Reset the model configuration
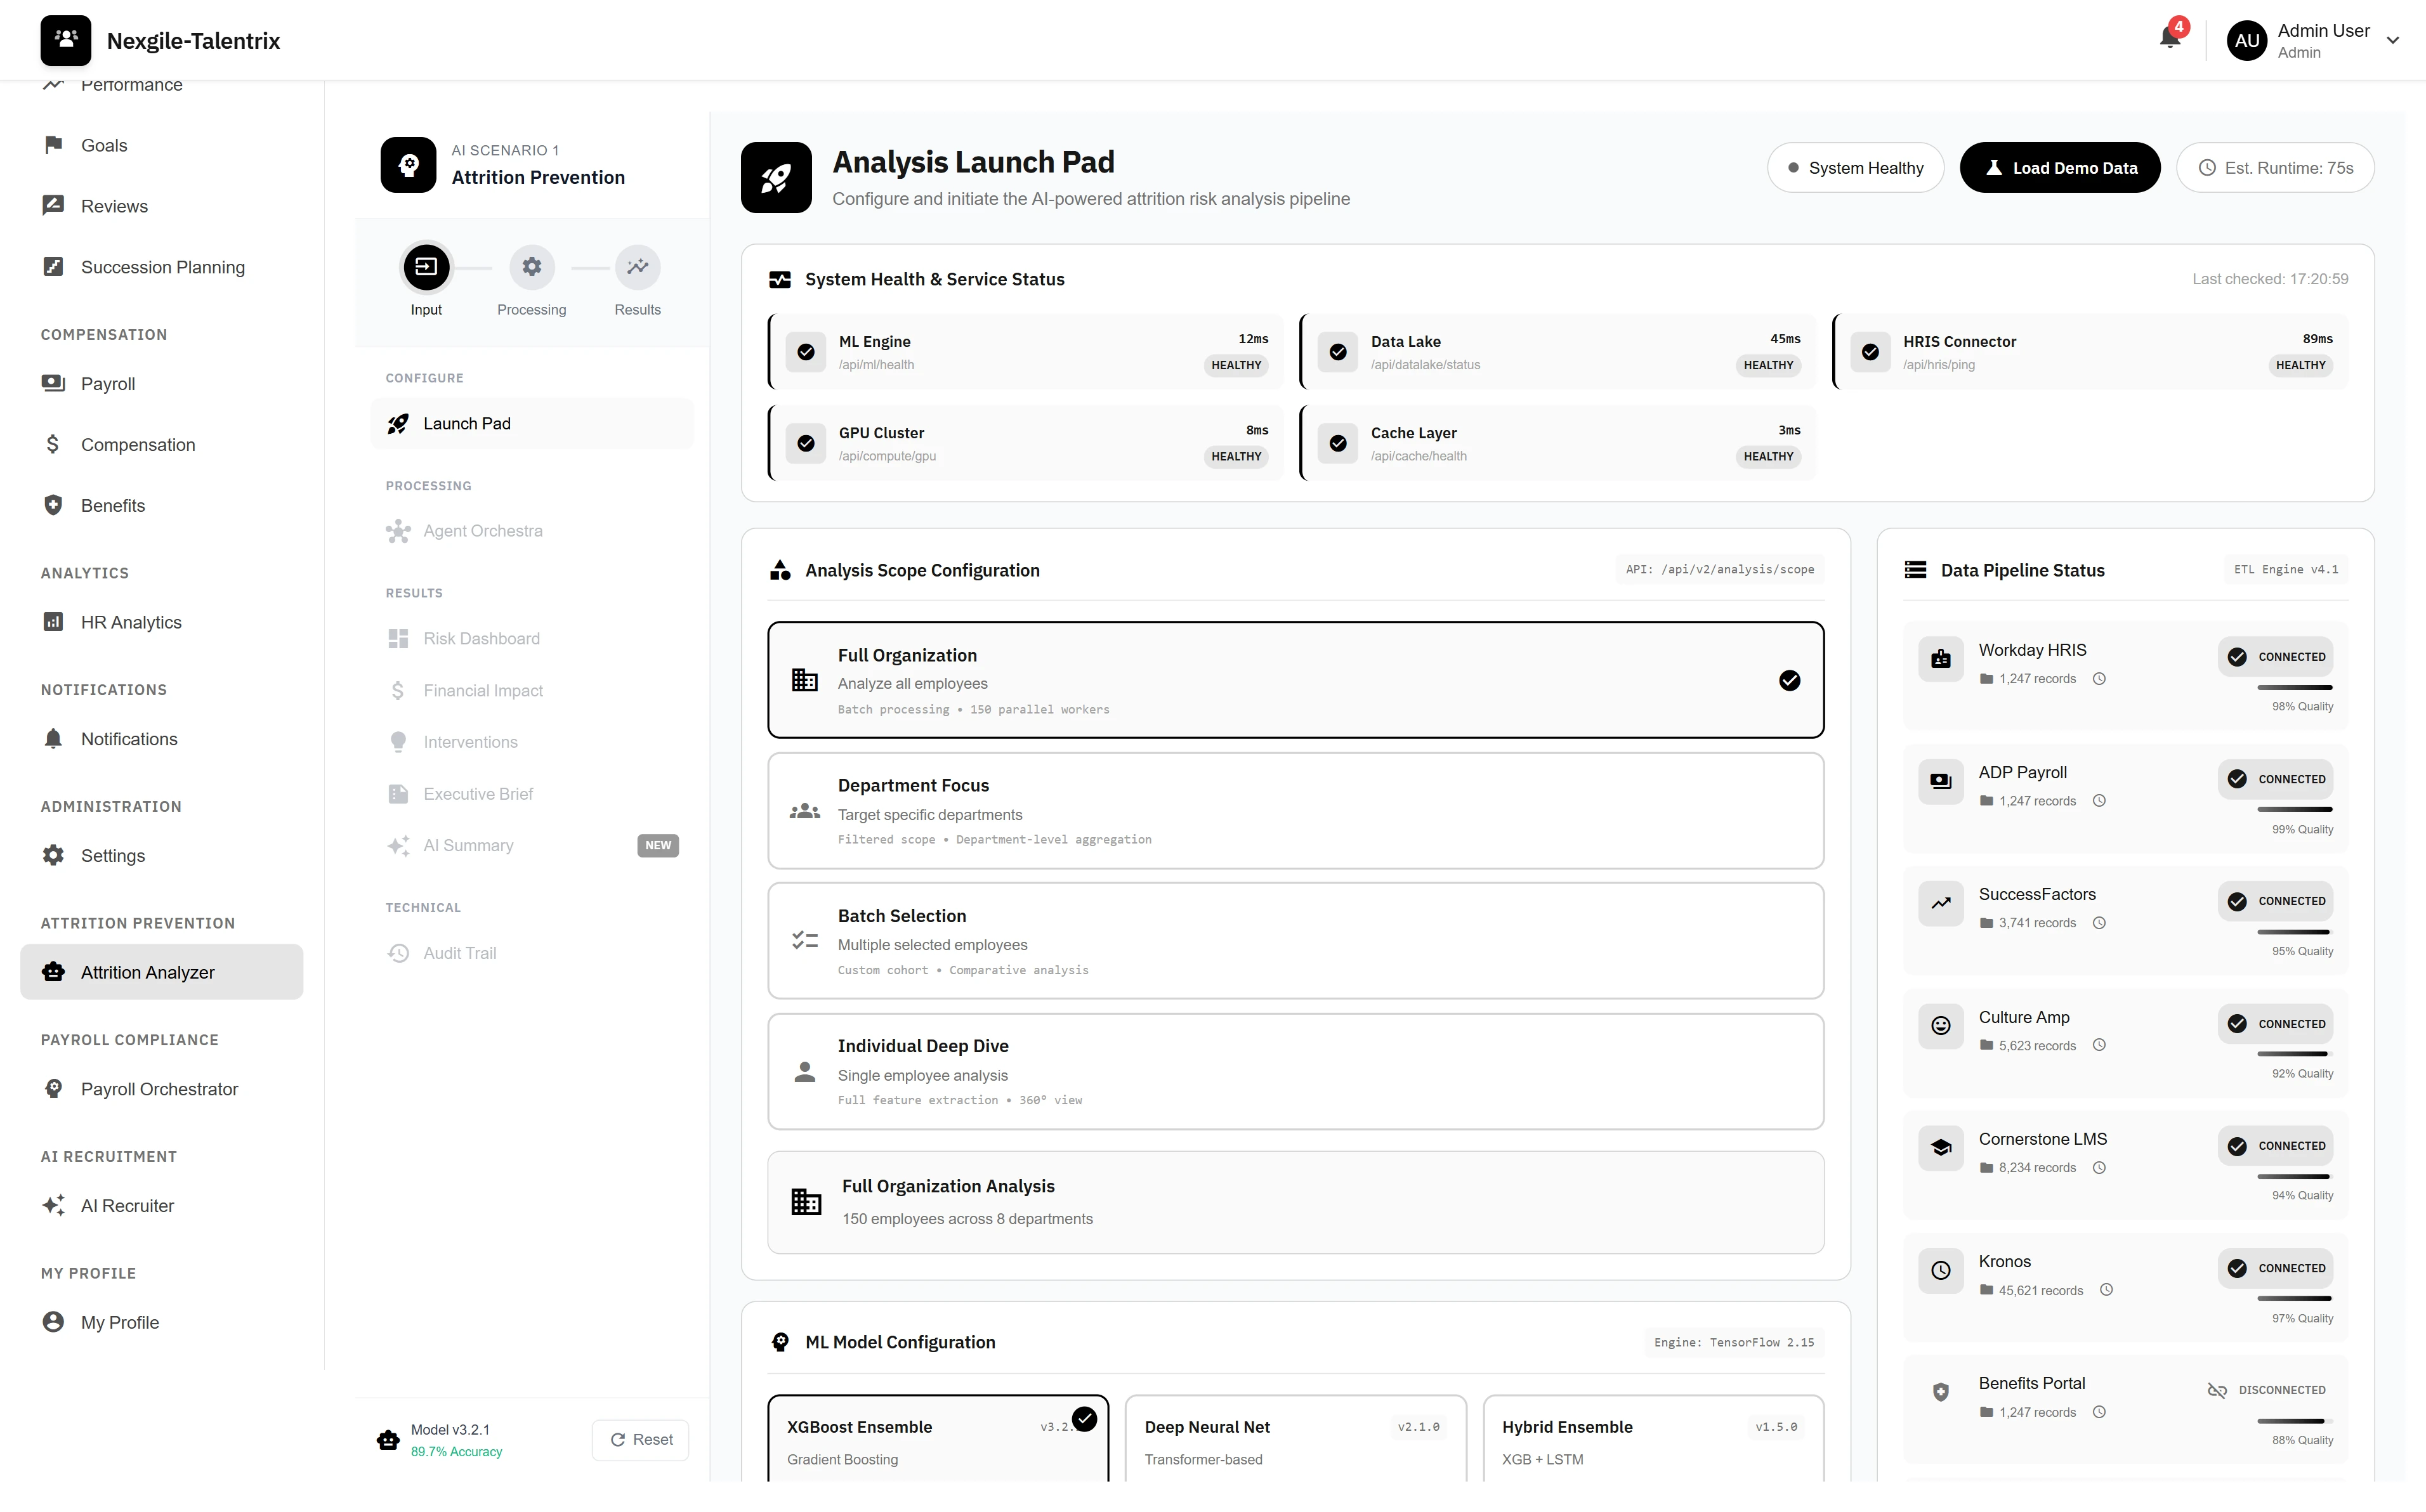2426x1512 pixels. click(x=640, y=1439)
